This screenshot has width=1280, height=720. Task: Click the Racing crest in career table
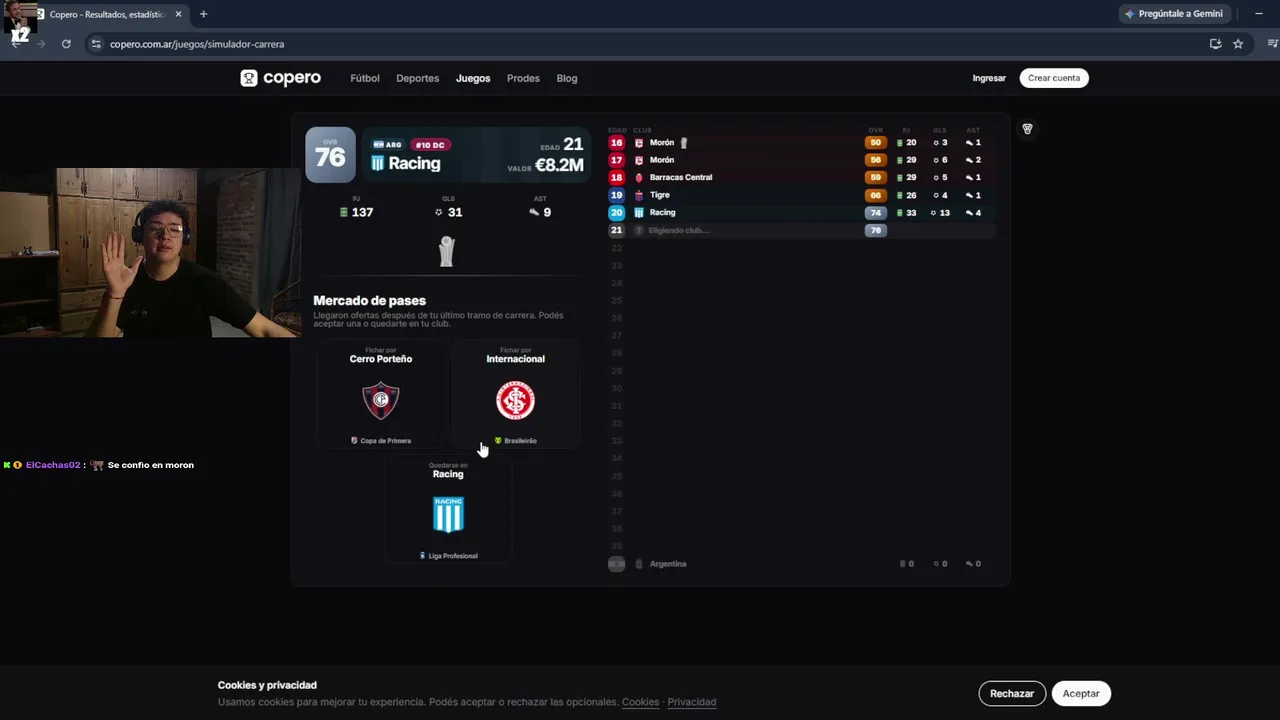coord(639,213)
